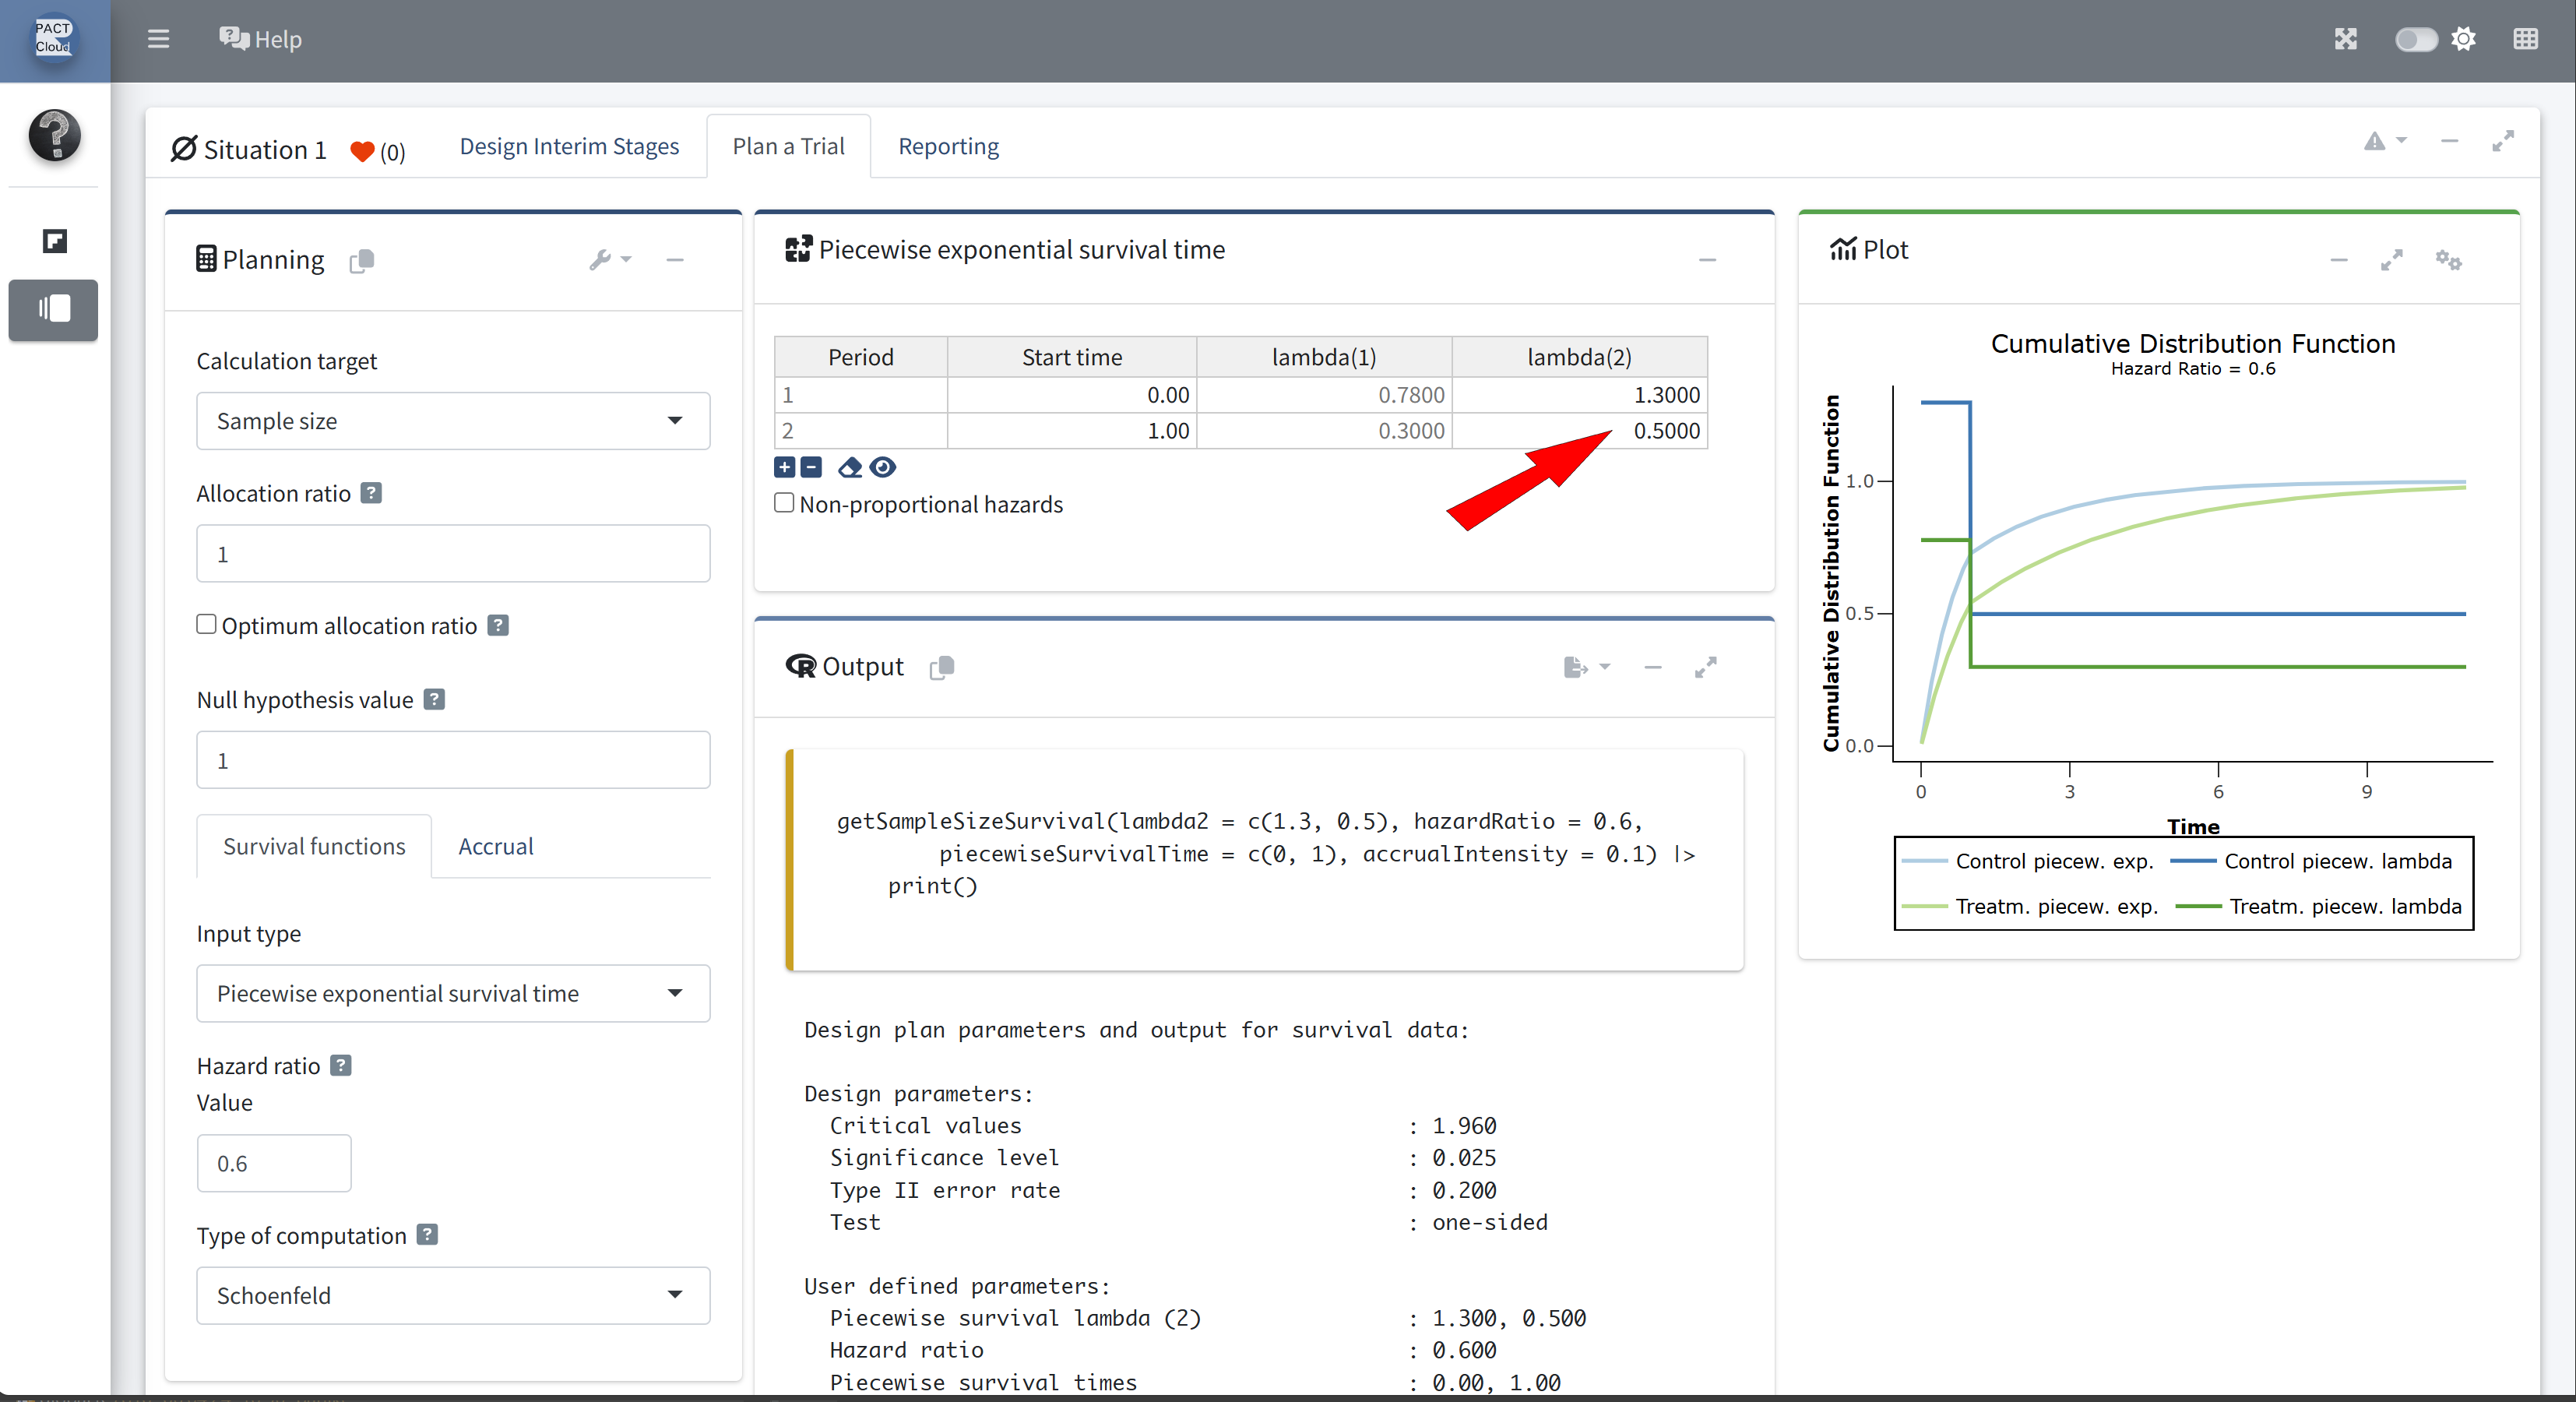
Task: Enable the Non-proportional hazards checkbox
Action: 785,503
